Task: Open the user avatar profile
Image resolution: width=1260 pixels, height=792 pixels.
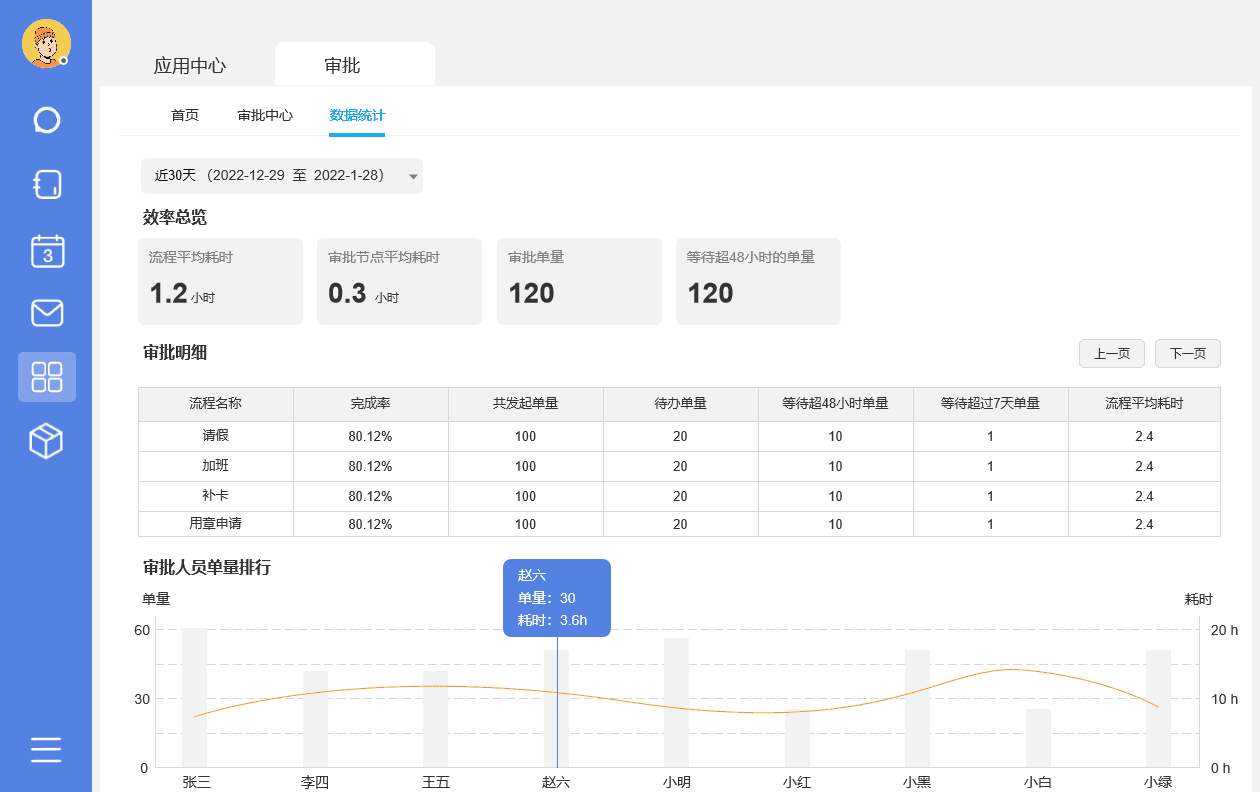Action: [46, 44]
